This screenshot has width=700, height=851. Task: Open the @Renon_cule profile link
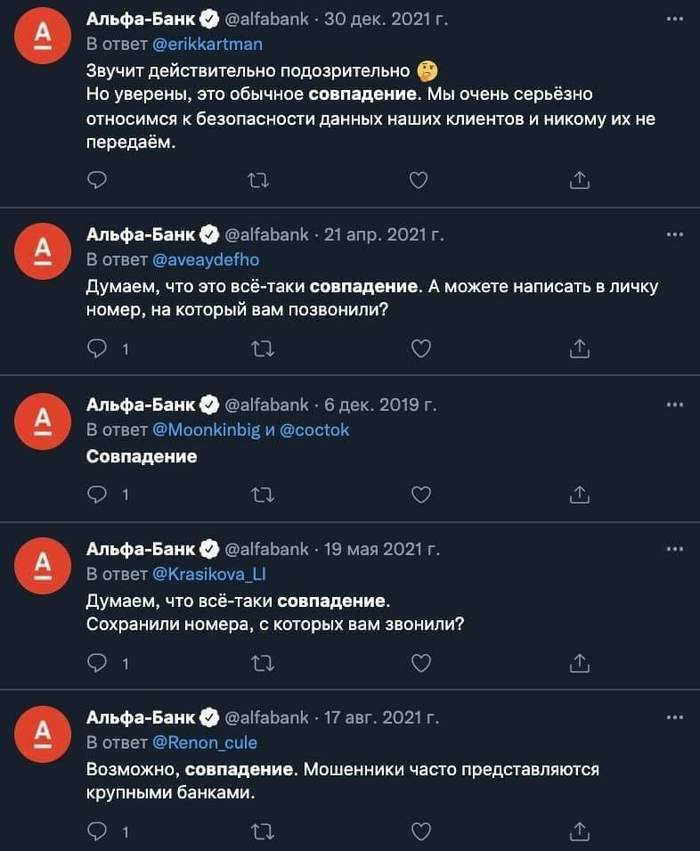(205, 743)
